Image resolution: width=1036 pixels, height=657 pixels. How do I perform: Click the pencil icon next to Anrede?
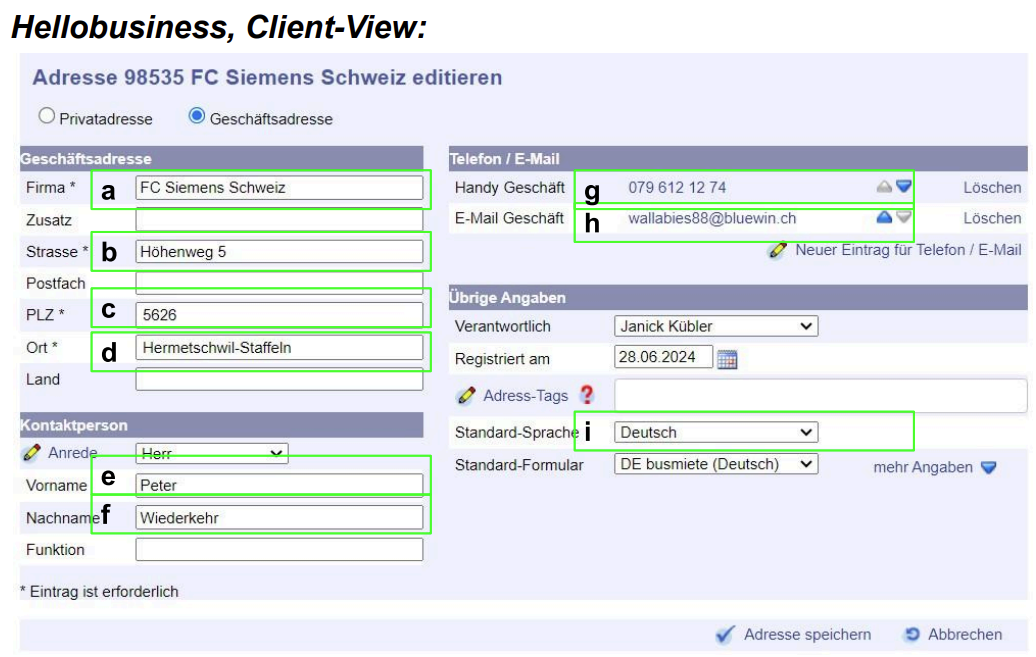tap(31, 453)
